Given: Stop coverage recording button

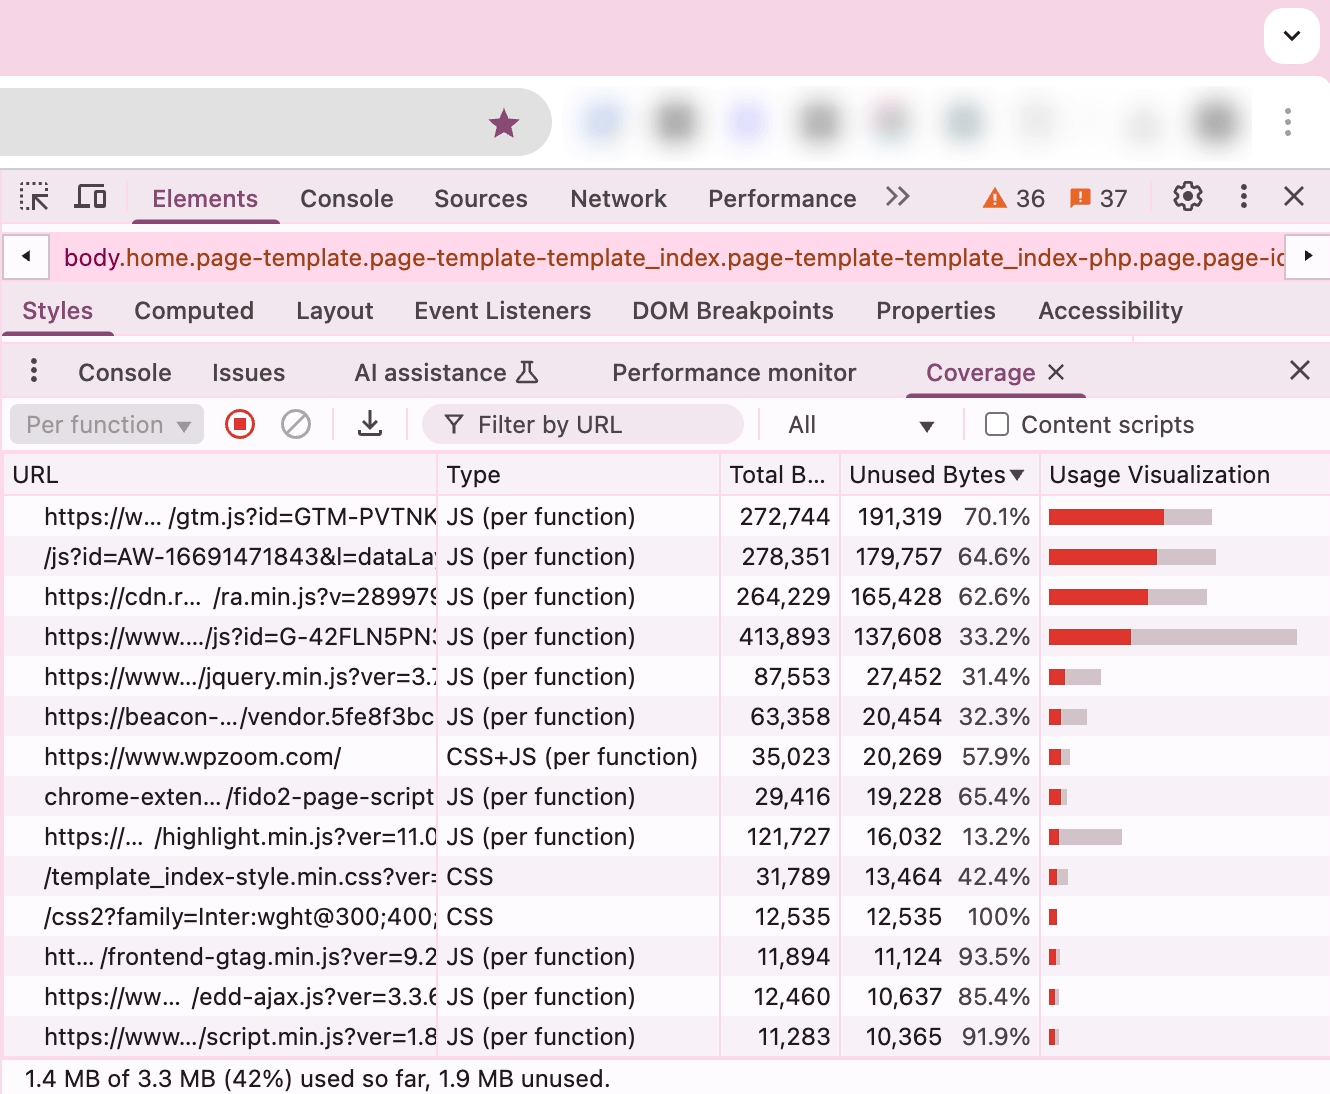Looking at the screenshot, I should point(240,425).
